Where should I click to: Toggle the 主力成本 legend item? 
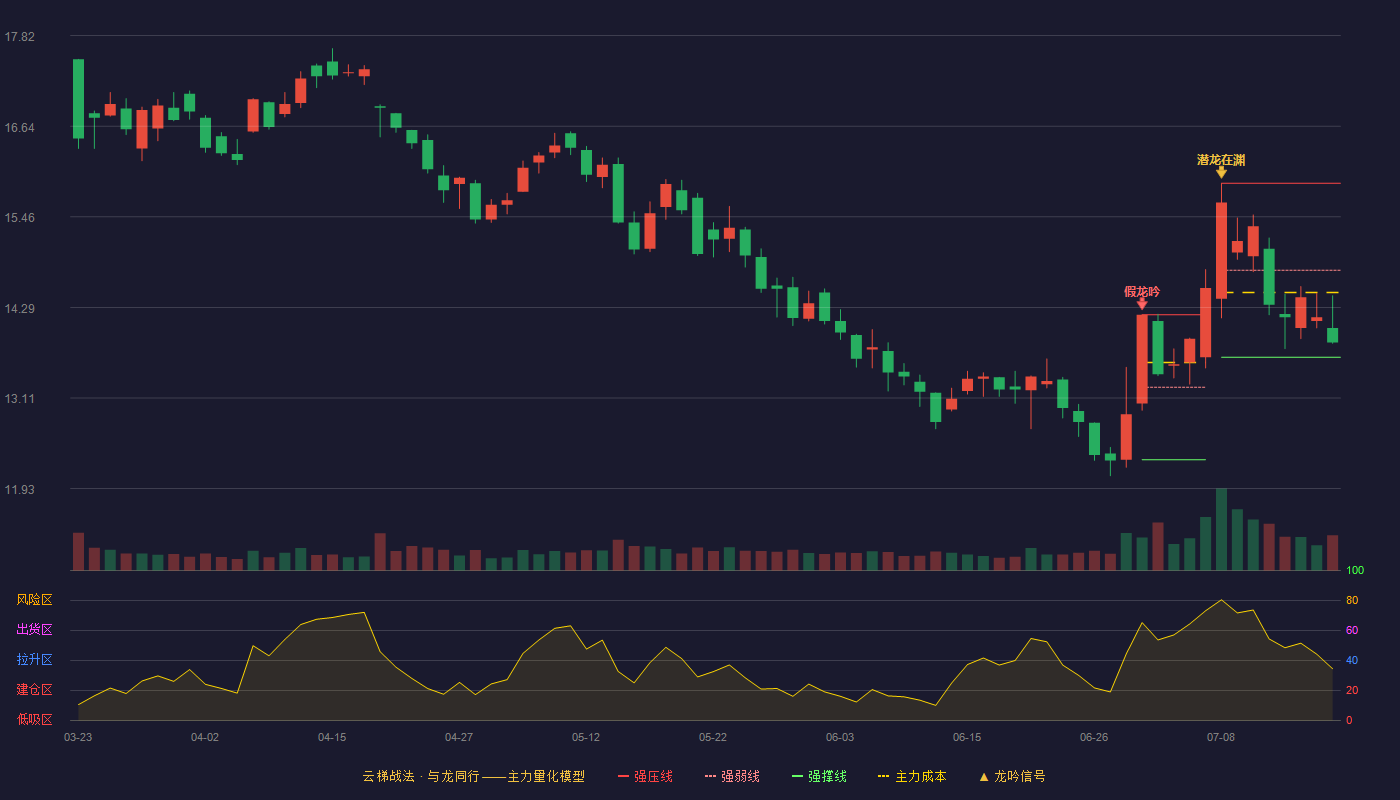pyautogui.click(x=911, y=776)
